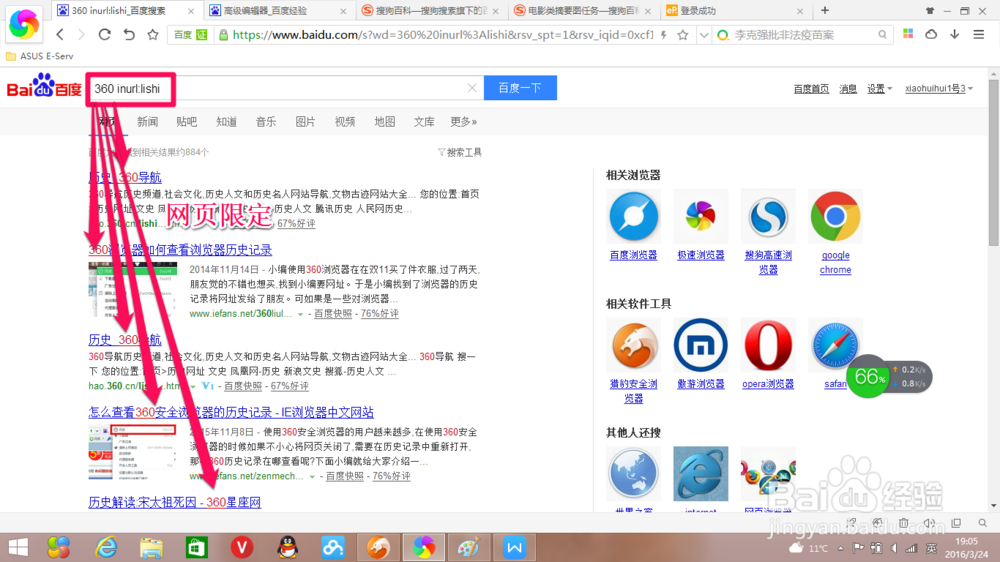Open QQ penguin from taskbar
The width and height of the screenshot is (1000, 562).
click(x=288, y=547)
